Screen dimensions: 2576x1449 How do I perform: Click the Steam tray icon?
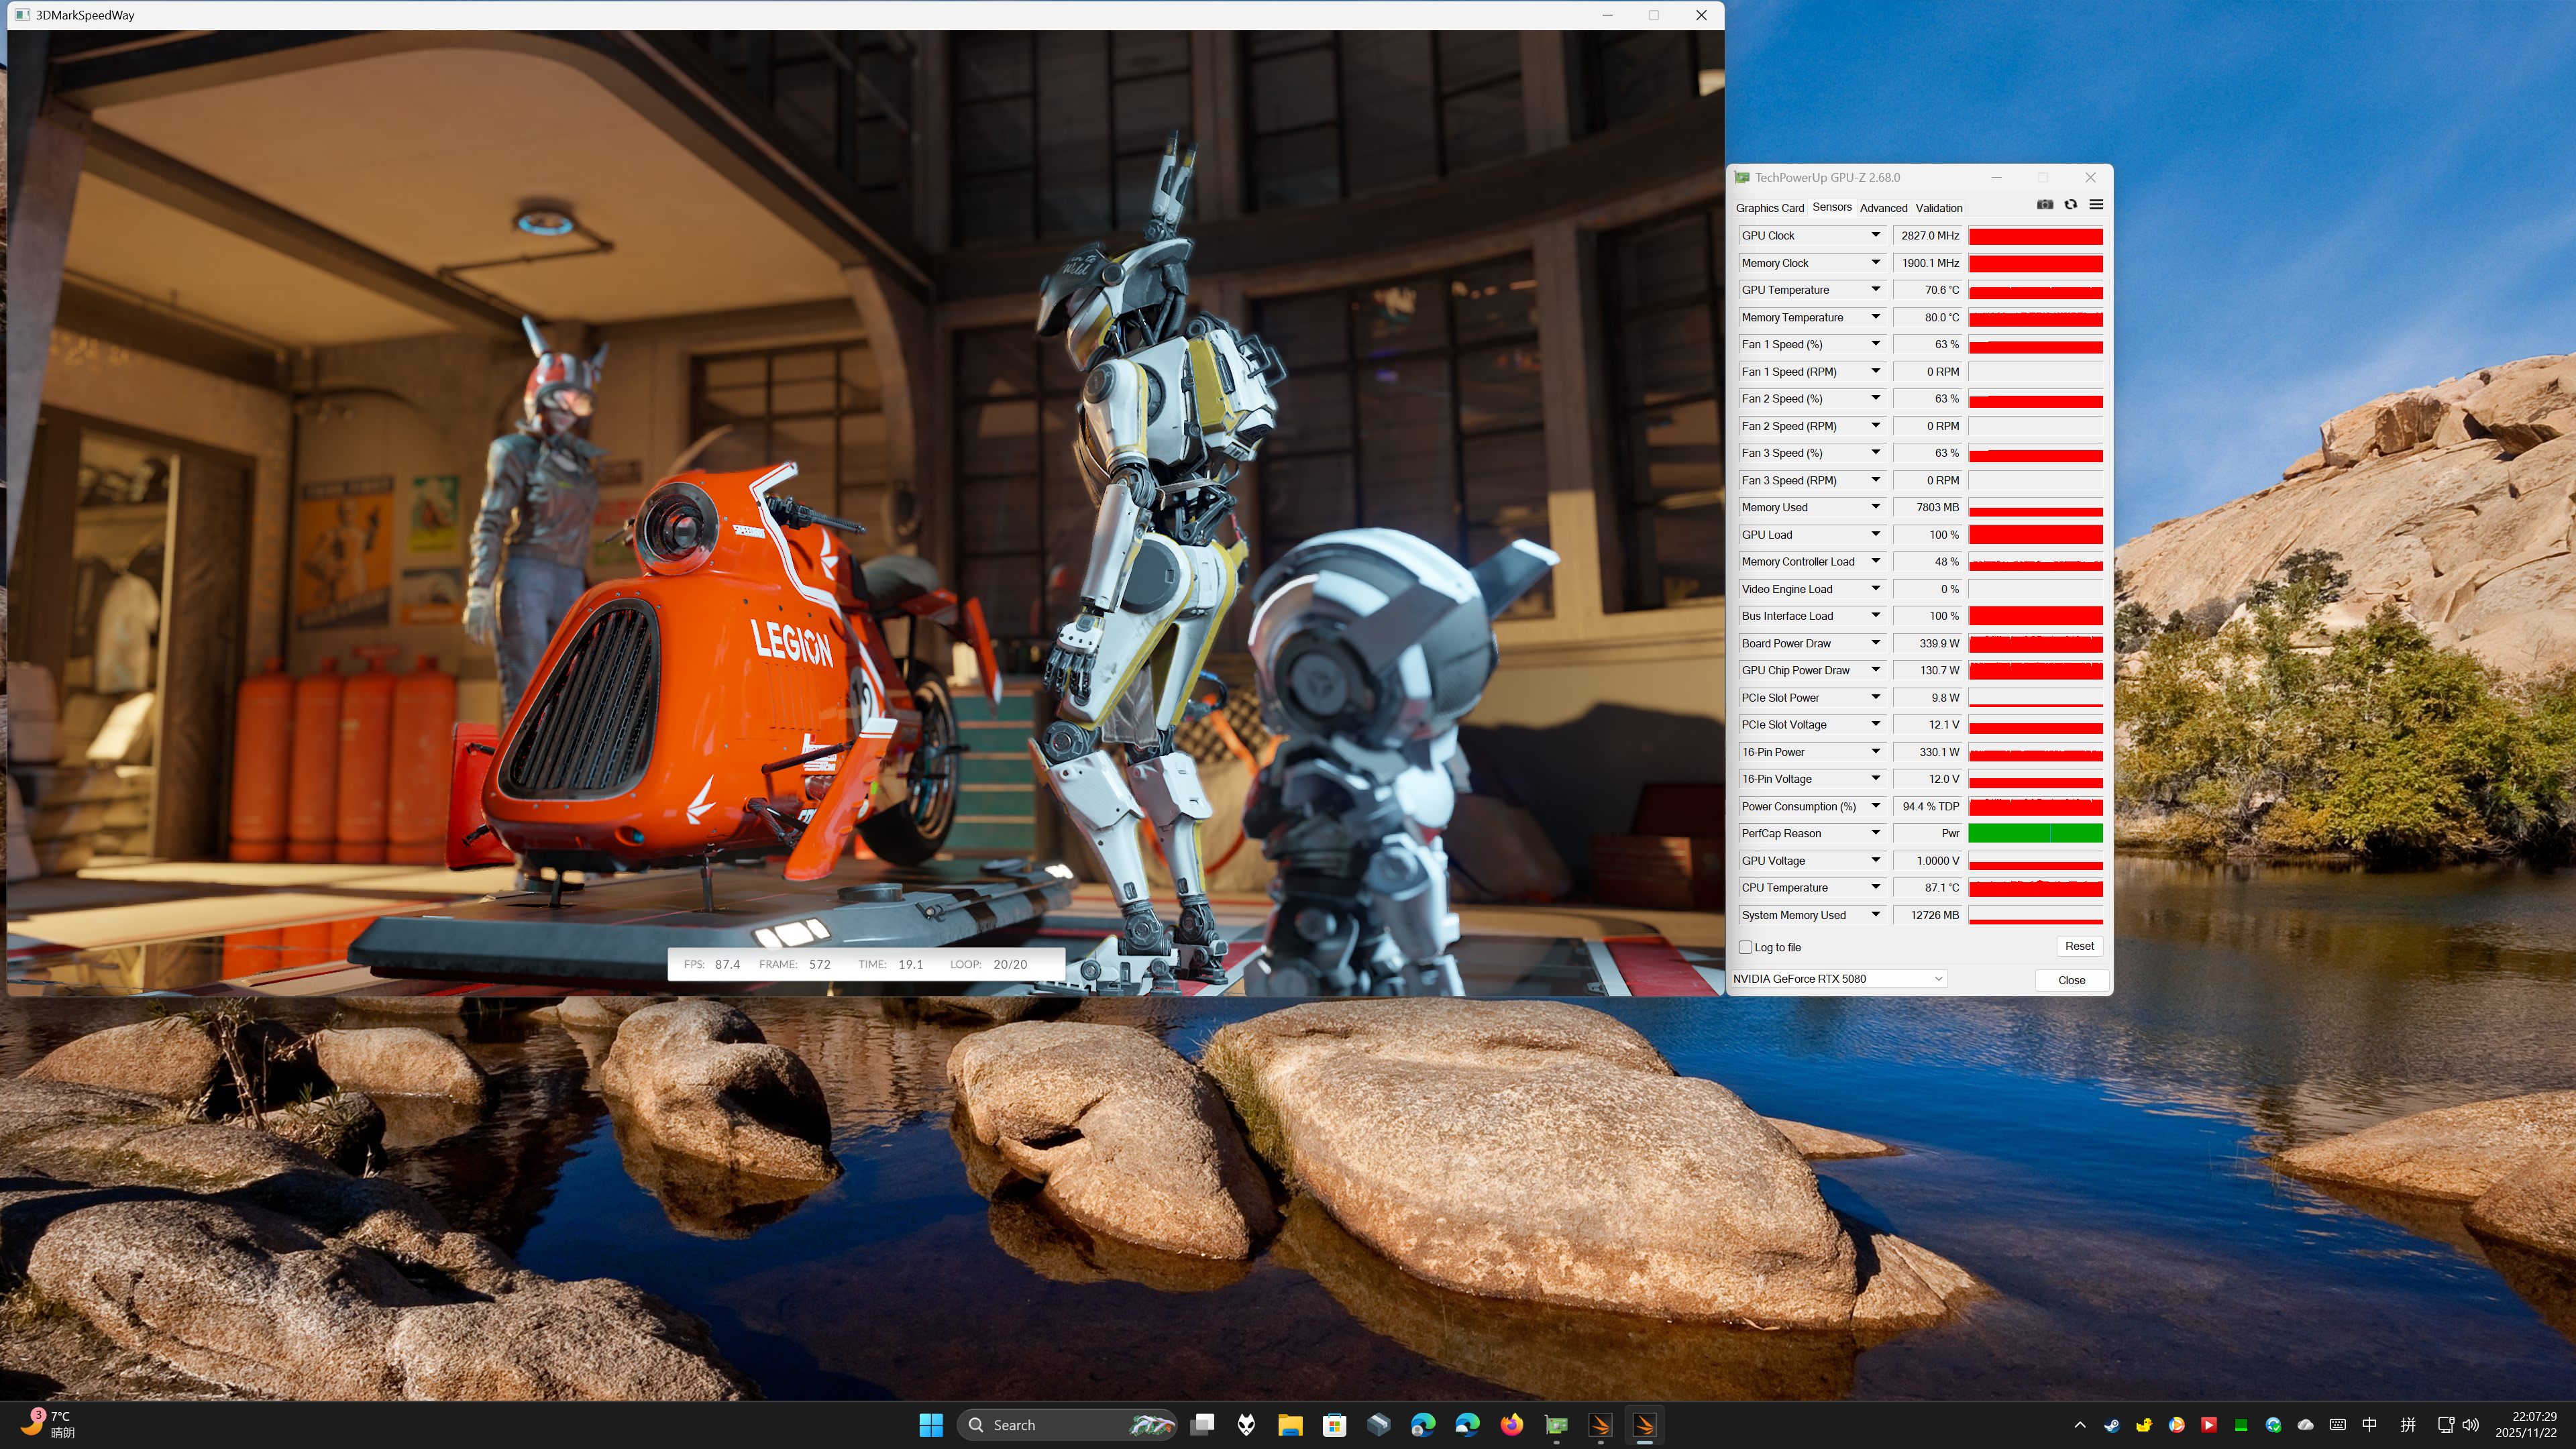[x=2112, y=1425]
